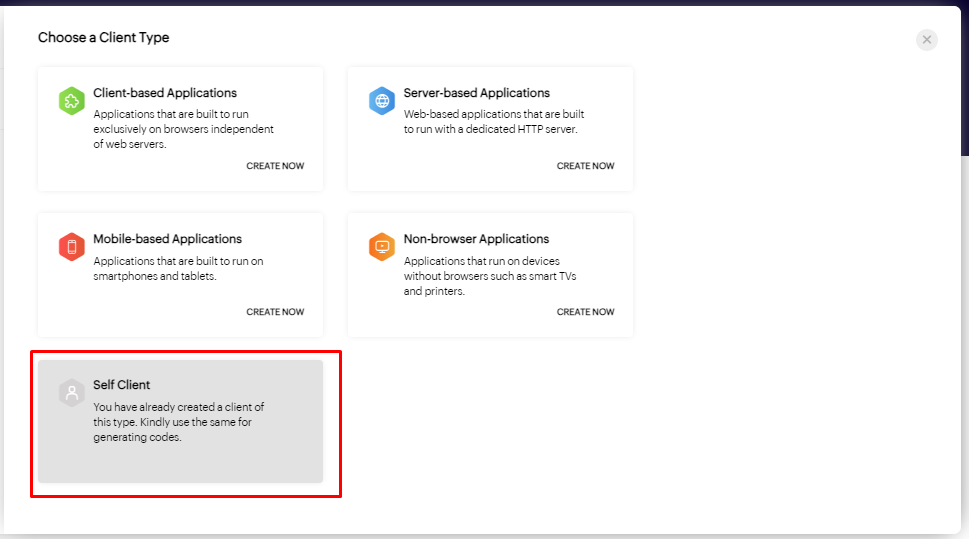Click the Server-based description about dedicated HTTP server

[493, 122]
